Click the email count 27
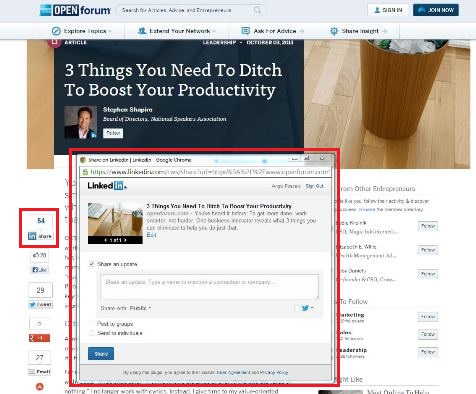 pos(40,357)
